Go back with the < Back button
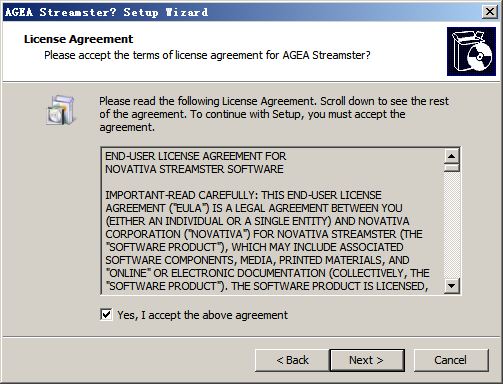The height and width of the screenshot is (384, 503). click(292, 360)
